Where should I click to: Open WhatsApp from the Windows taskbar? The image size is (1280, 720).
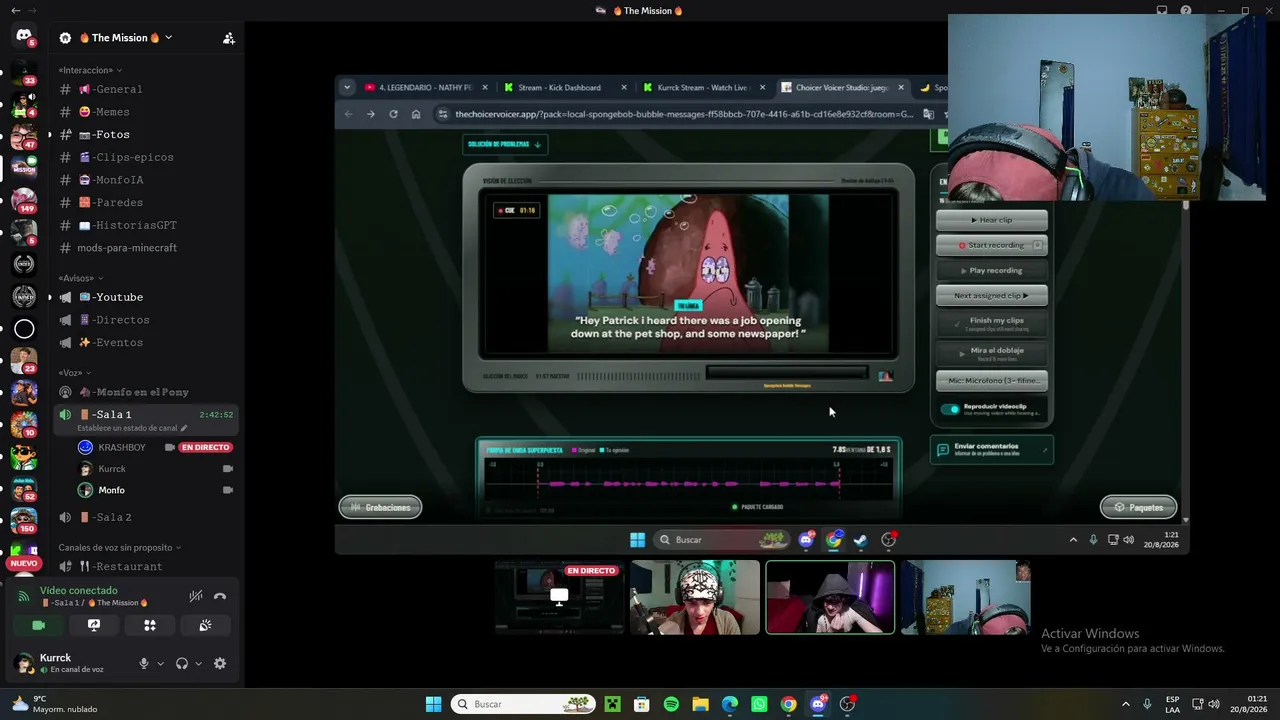pos(759,704)
